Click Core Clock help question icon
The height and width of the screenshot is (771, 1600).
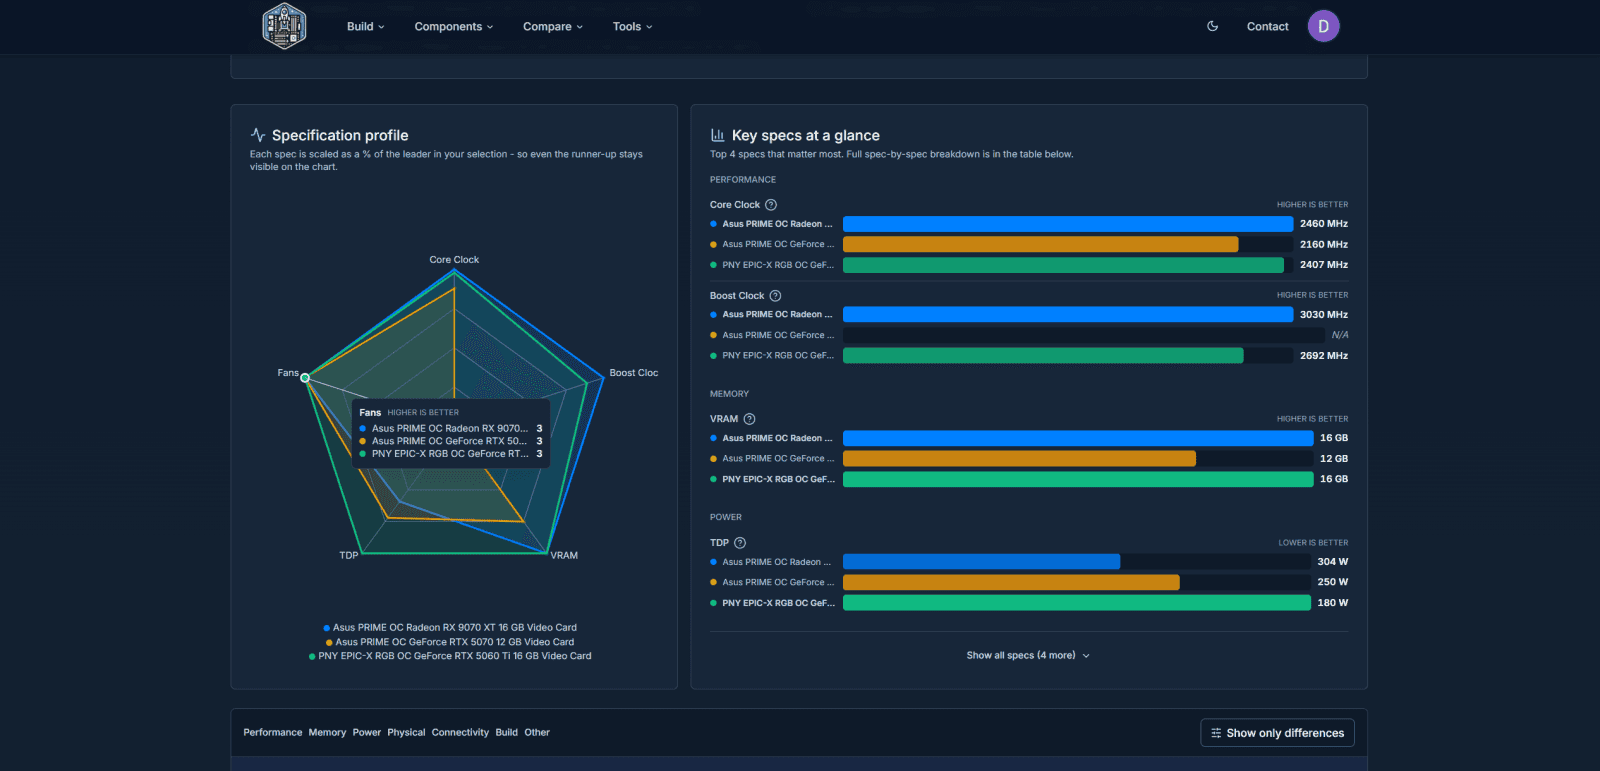pos(771,205)
